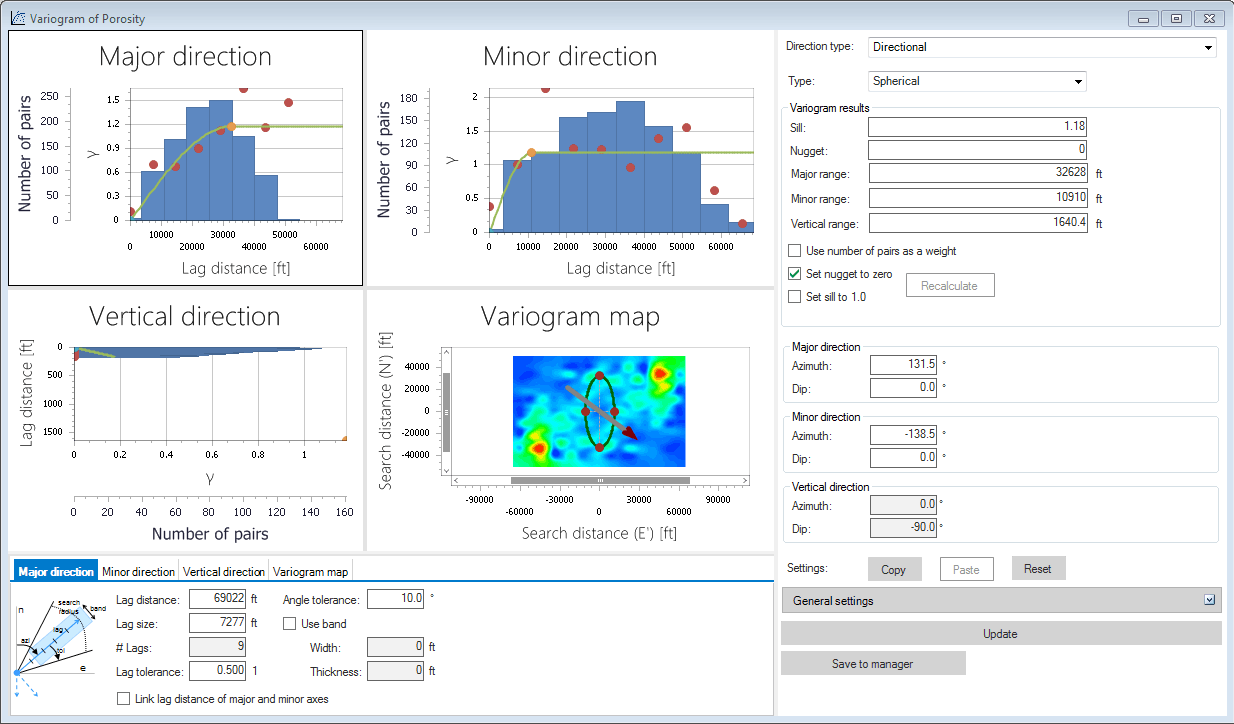Image resolution: width=1234 pixels, height=724 pixels.
Task: Click the Variogram map horizontal scrollbar
Action: [600, 481]
